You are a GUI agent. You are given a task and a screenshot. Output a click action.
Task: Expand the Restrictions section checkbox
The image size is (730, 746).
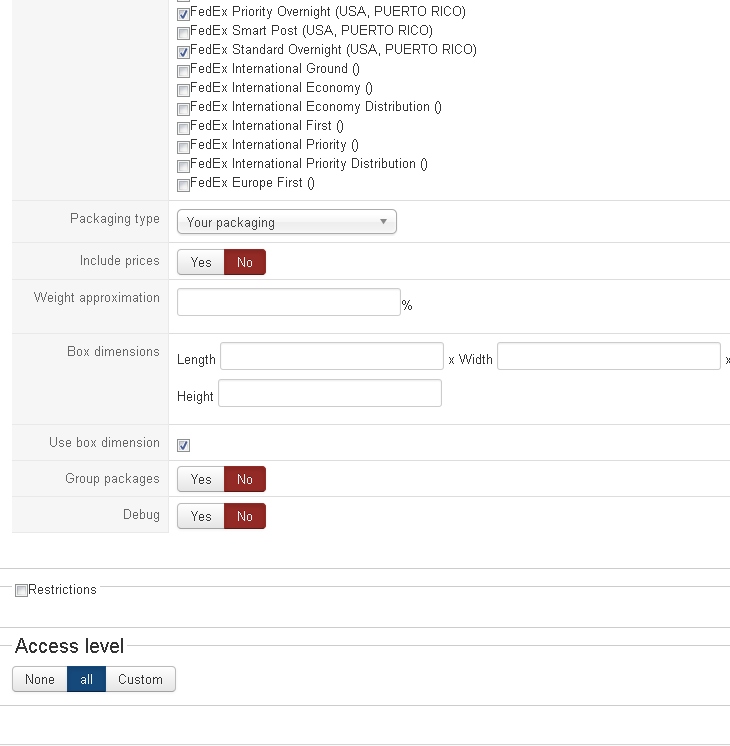(21, 591)
